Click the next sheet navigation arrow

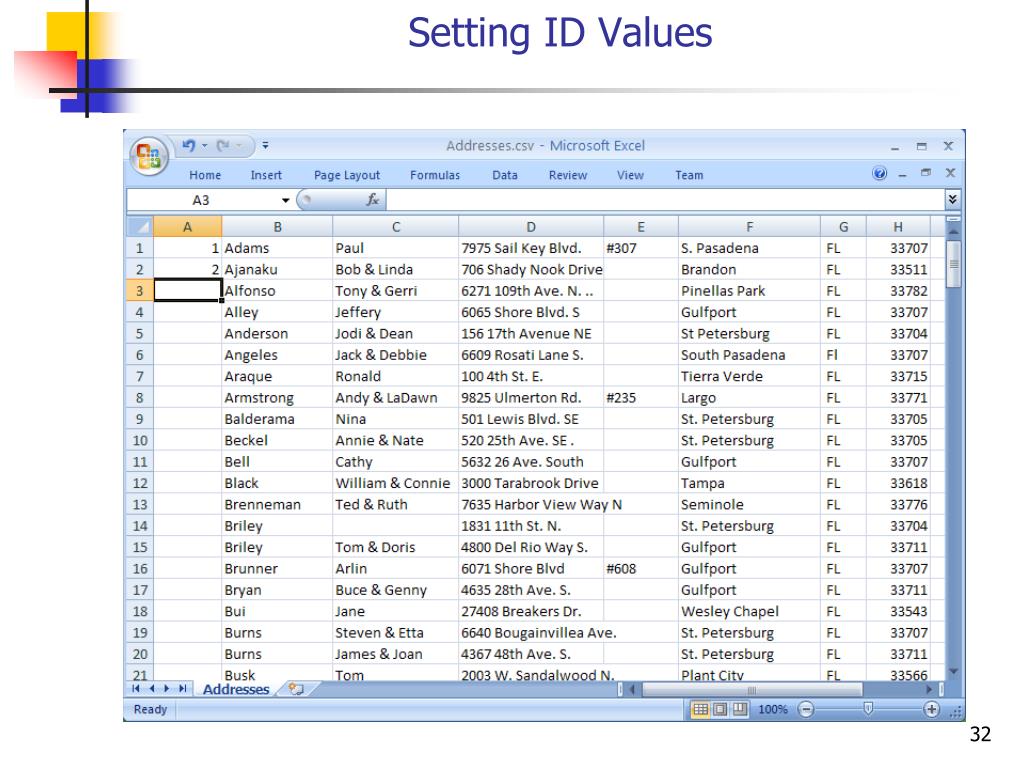[167, 688]
